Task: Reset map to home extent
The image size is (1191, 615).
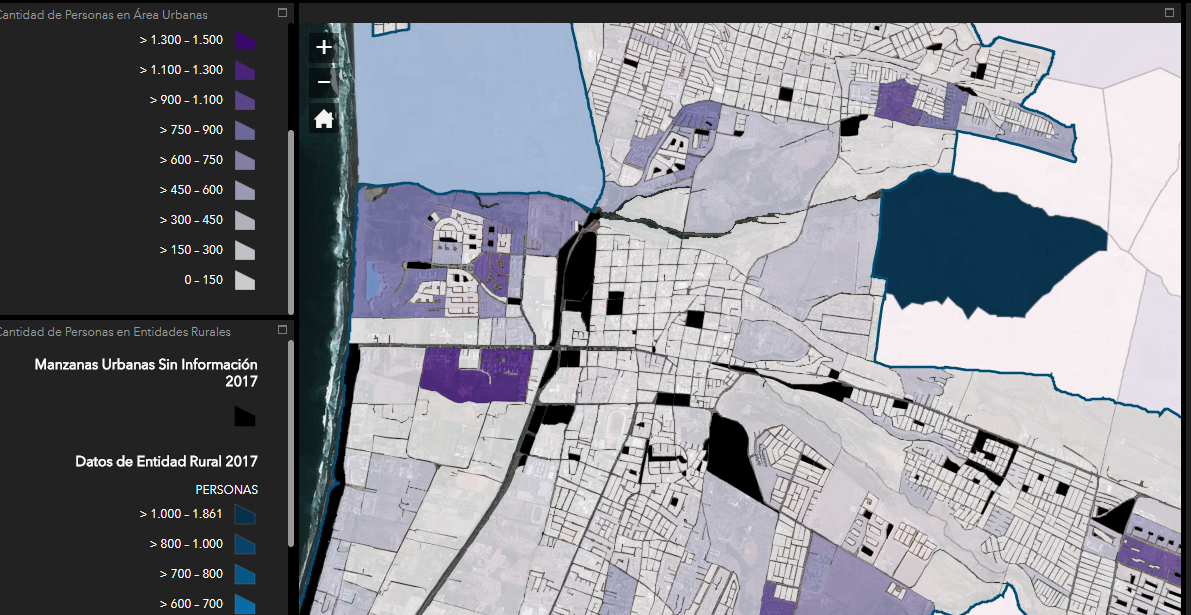Action: coord(323,119)
